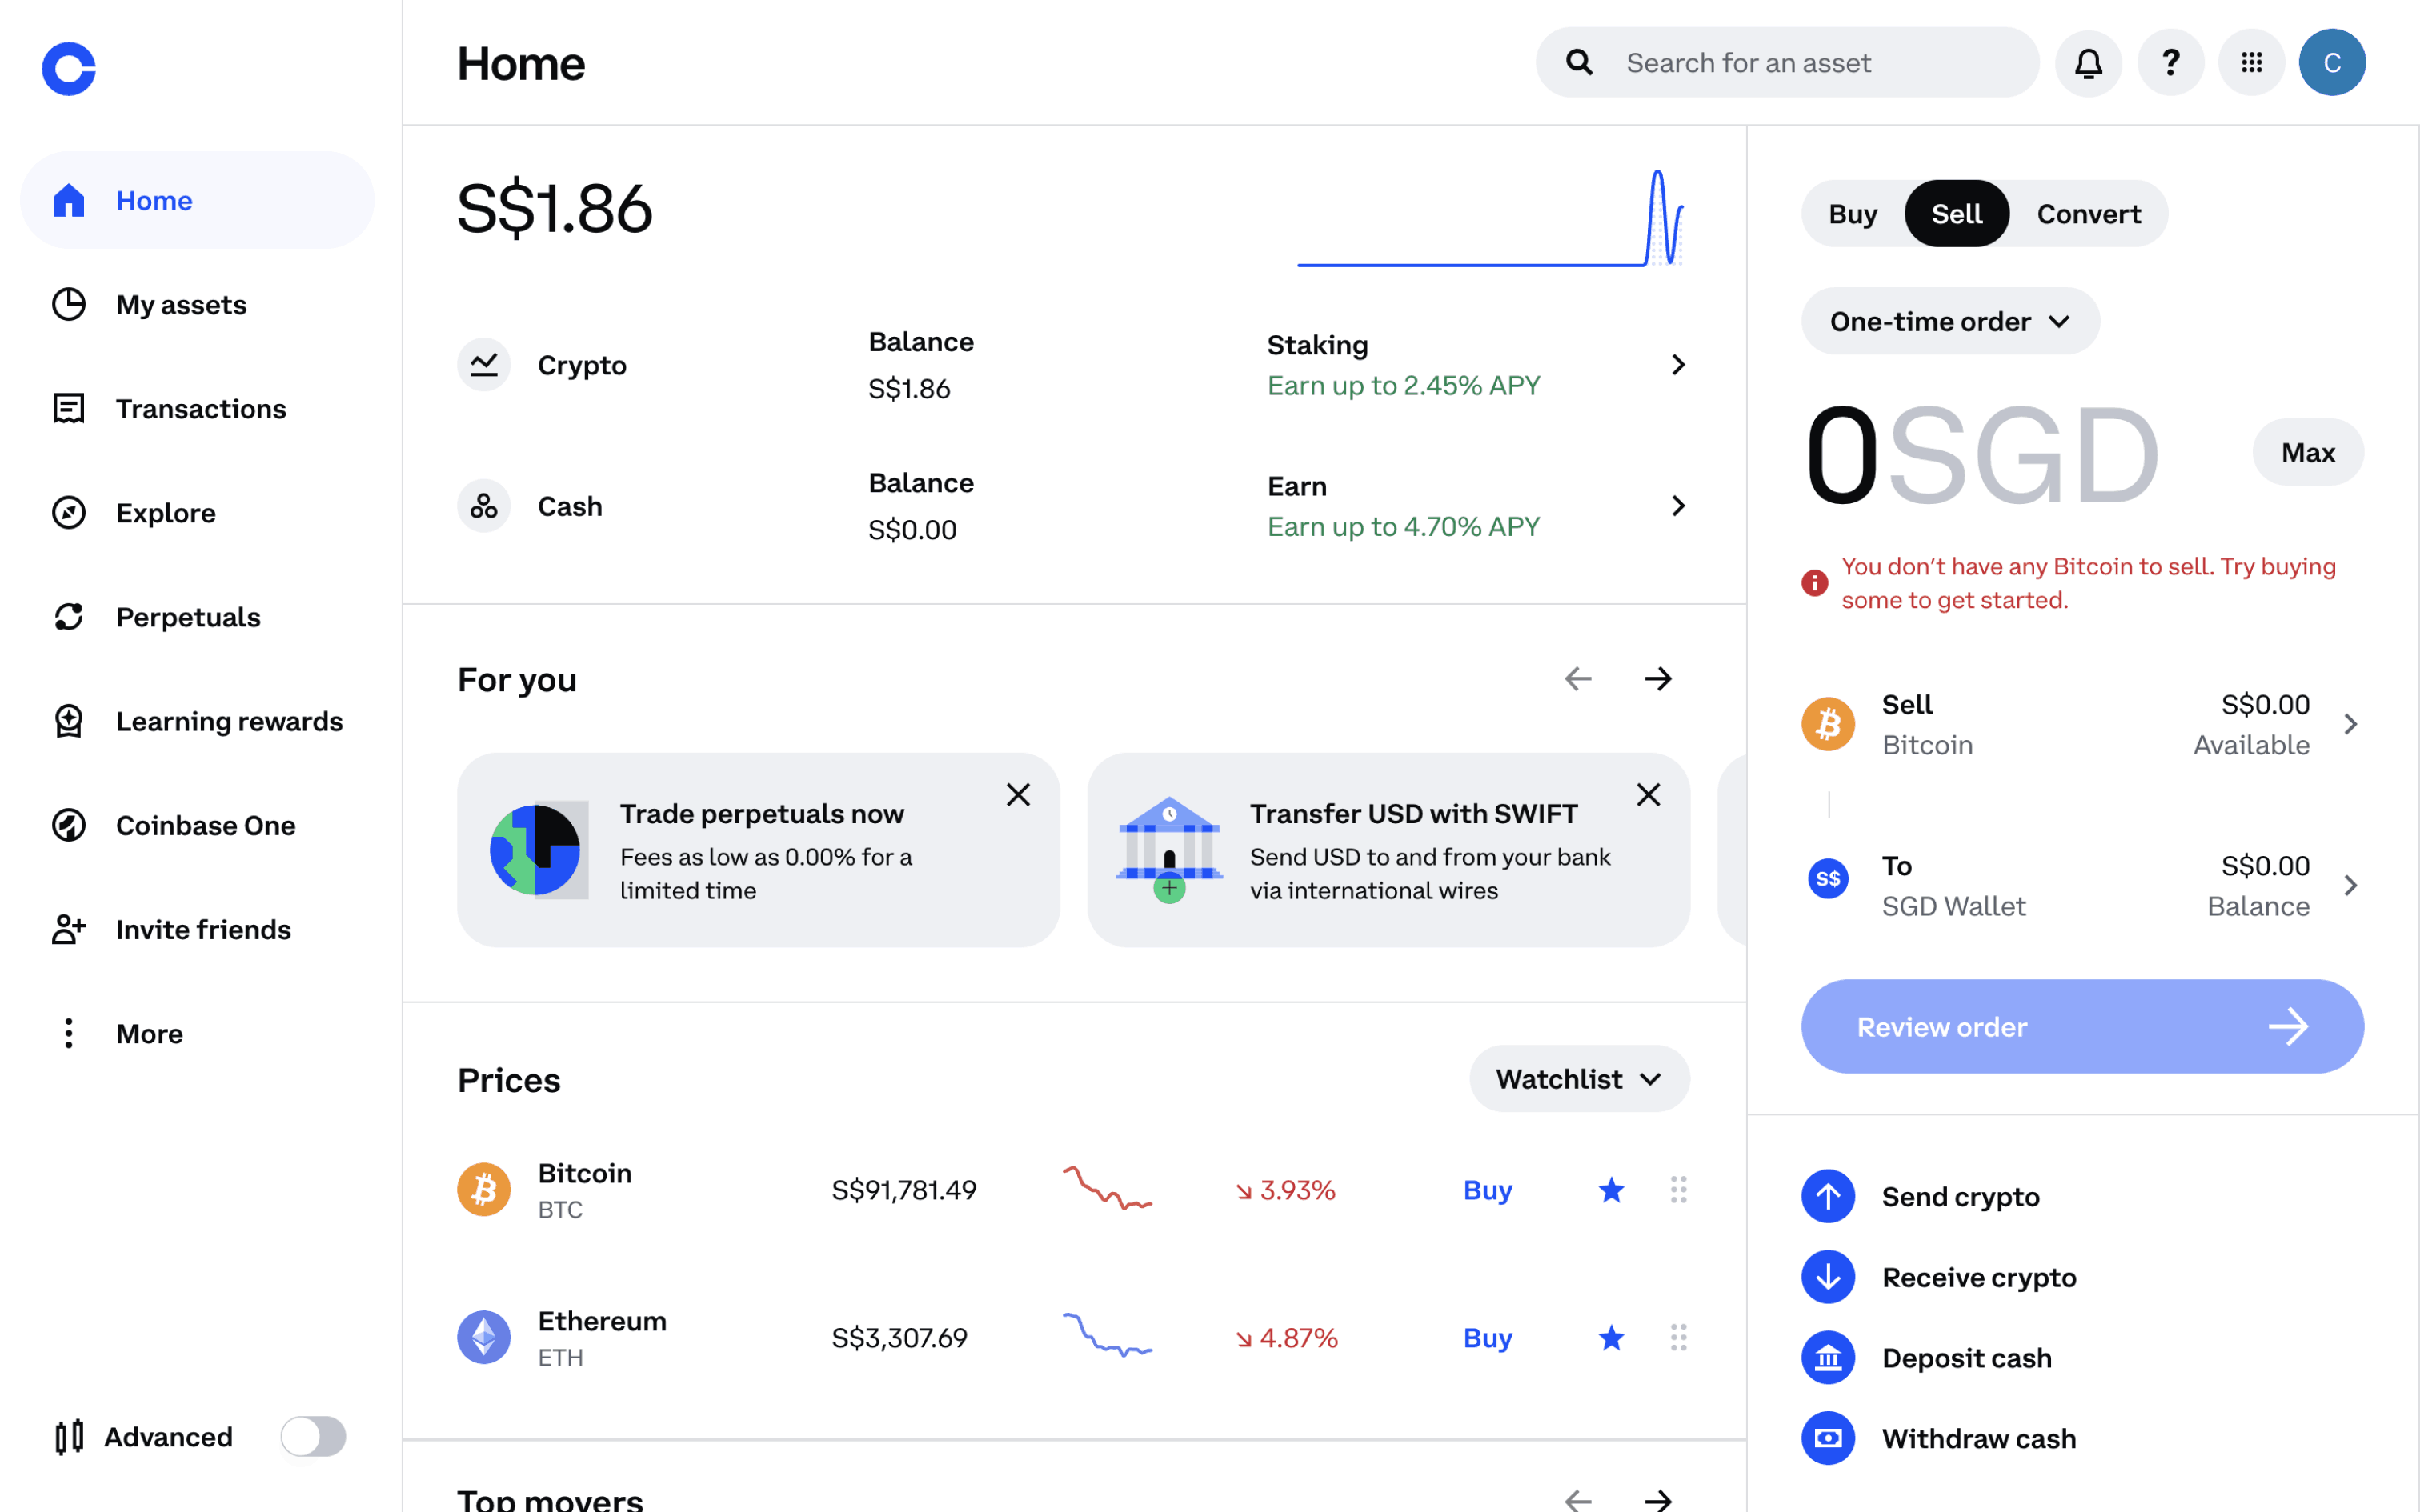
Task: Click the Send crypto arrow icon
Action: (x=1827, y=1196)
